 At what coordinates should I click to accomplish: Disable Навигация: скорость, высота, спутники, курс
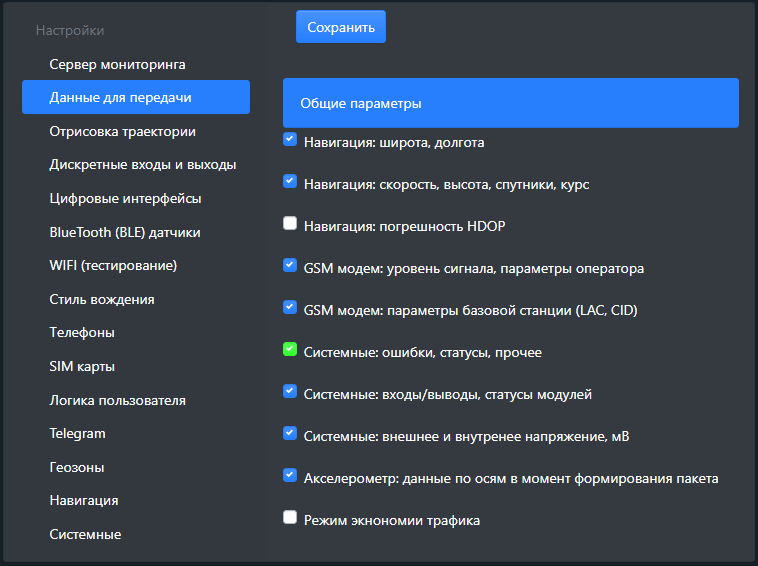coord(290,182)
